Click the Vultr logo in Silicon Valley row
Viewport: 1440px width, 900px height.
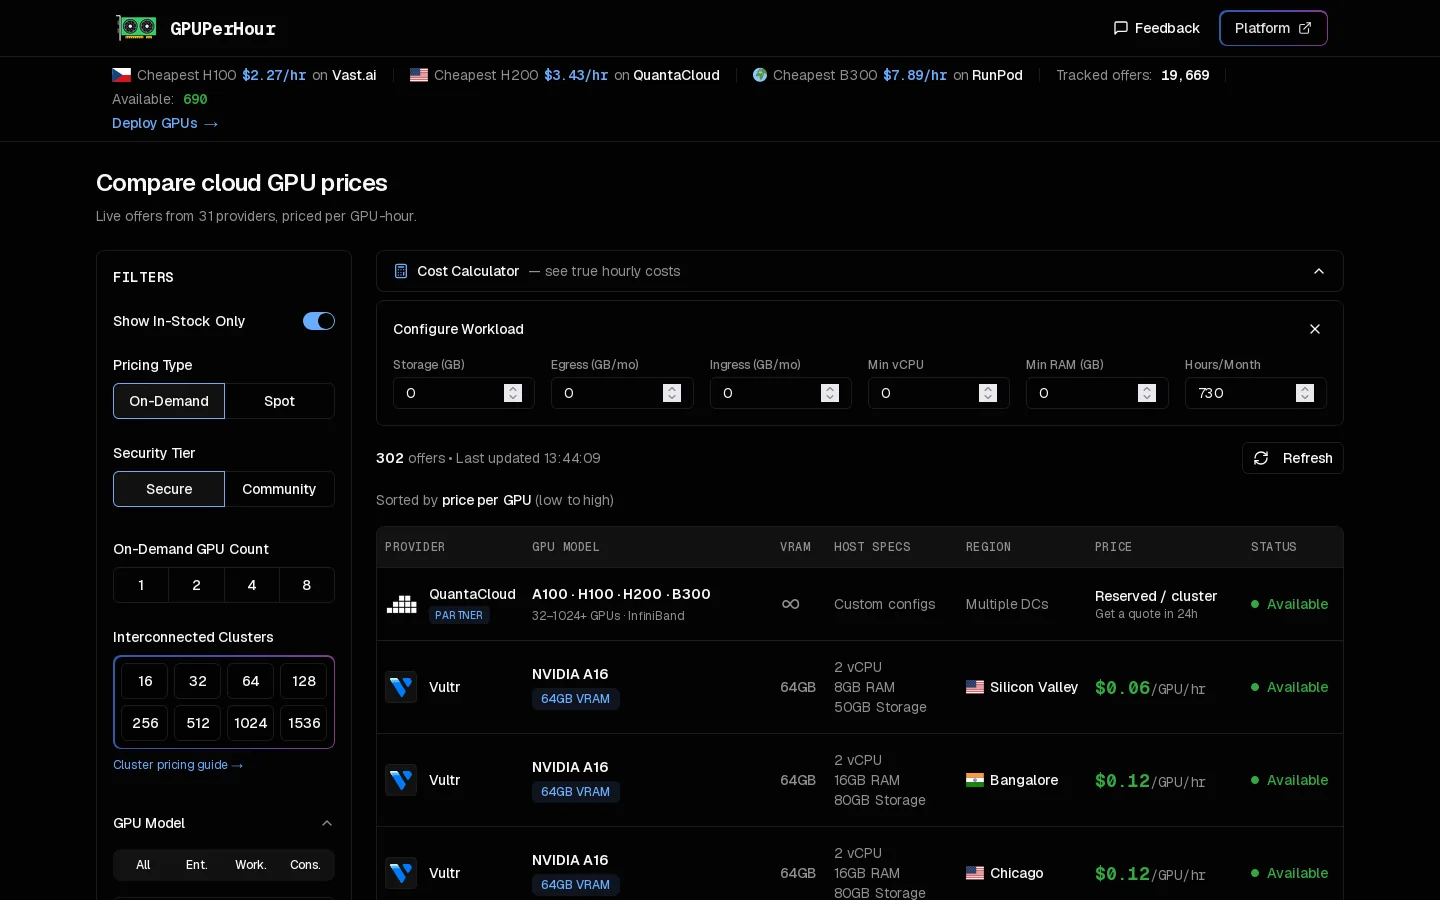click(401, 687)
